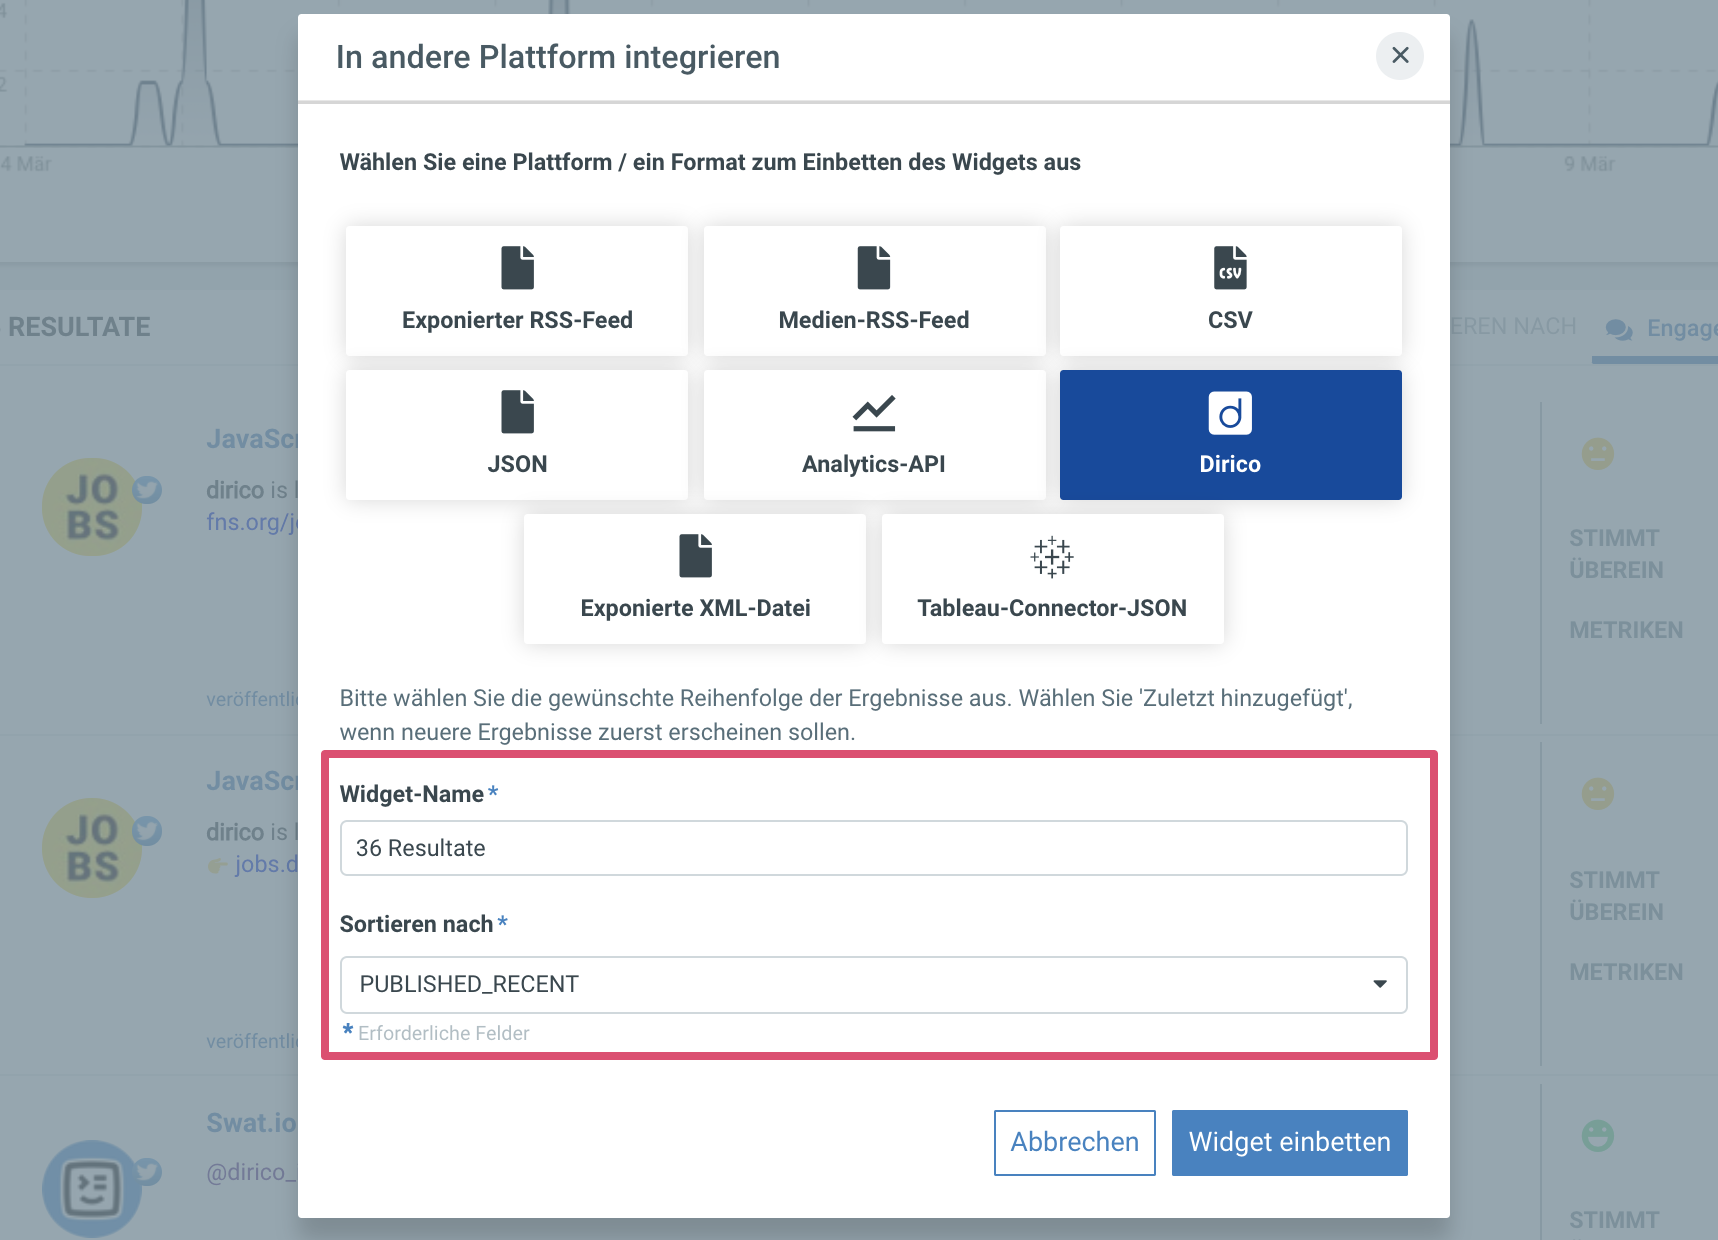Click the second JOBS avatar in results

coord(92,848)
